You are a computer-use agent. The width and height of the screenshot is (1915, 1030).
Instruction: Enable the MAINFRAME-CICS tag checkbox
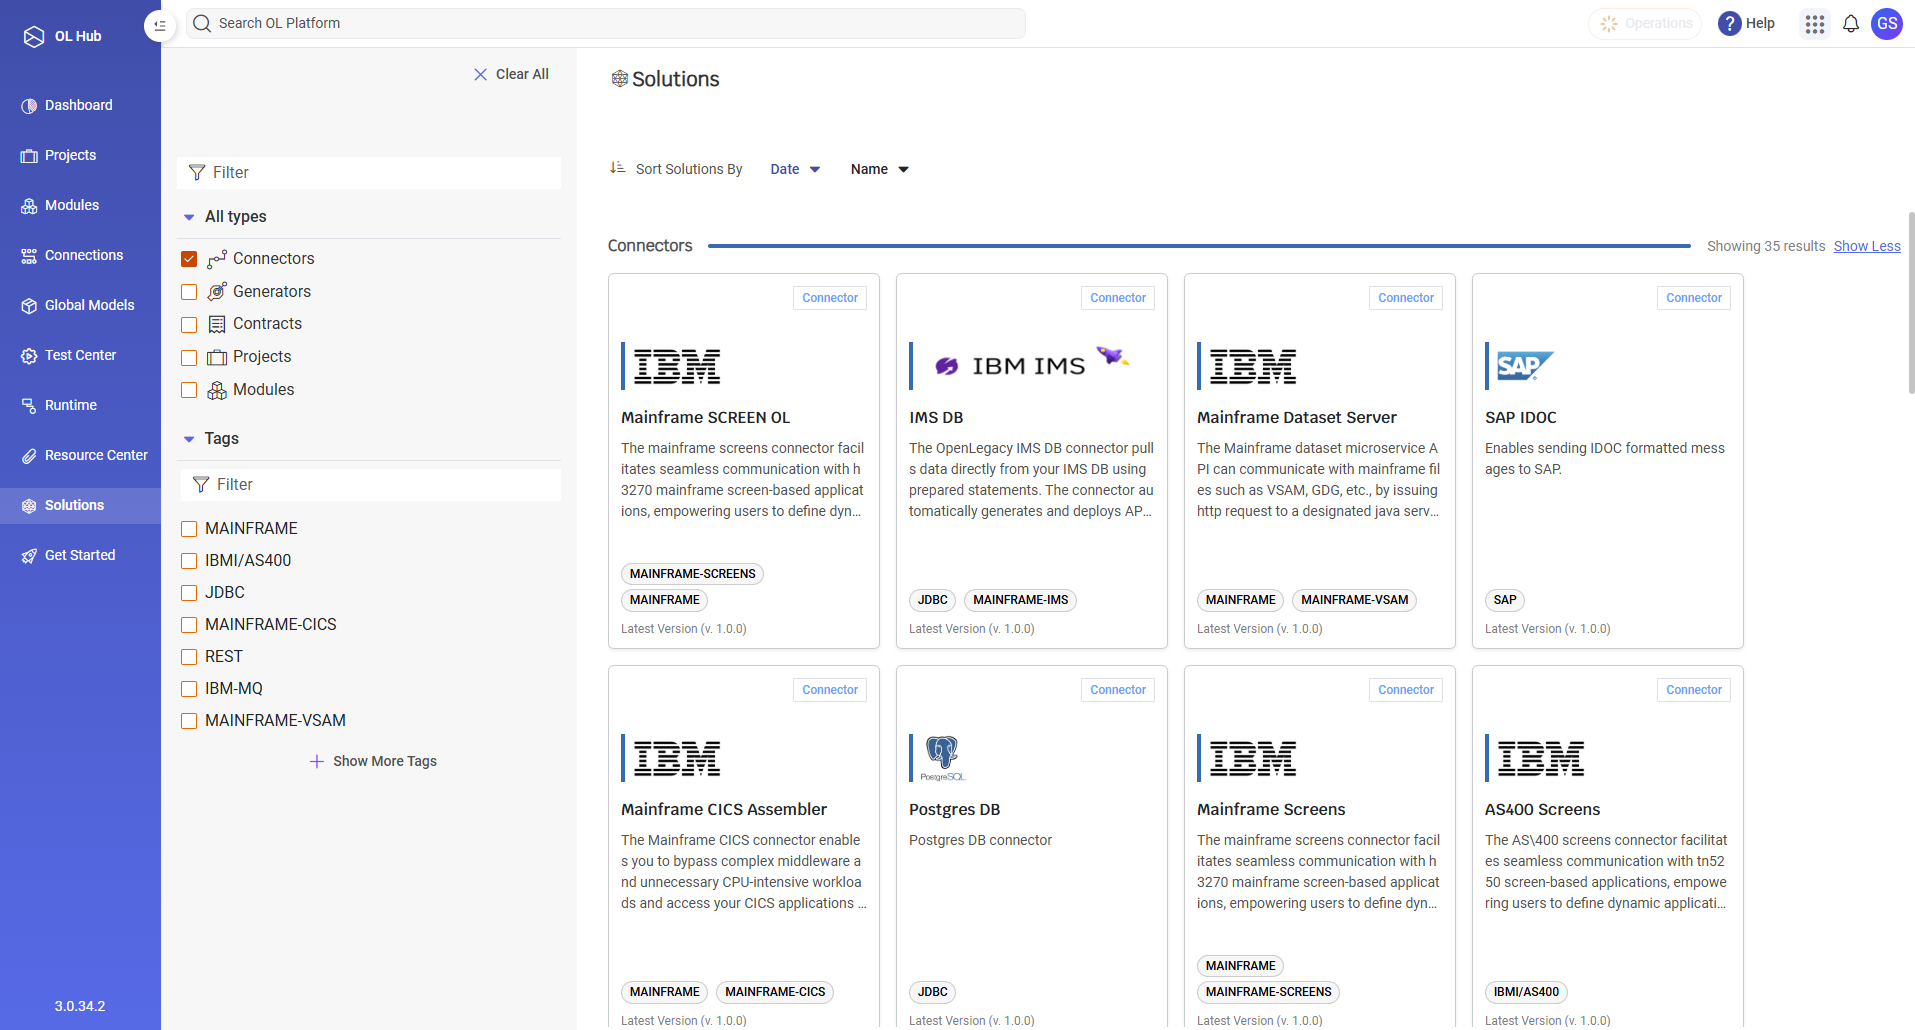click(x=189, y=625)
